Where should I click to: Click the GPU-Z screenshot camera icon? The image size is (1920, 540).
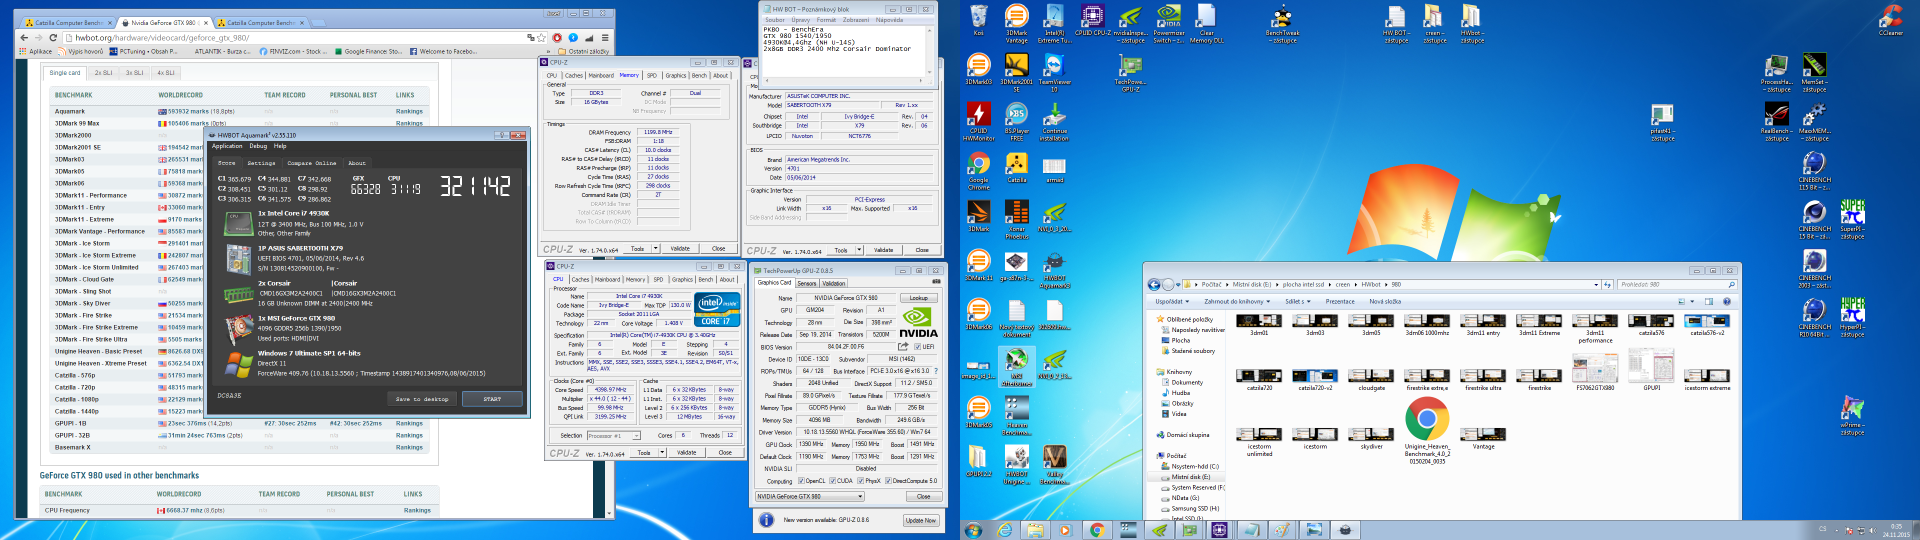pos(936,282)
